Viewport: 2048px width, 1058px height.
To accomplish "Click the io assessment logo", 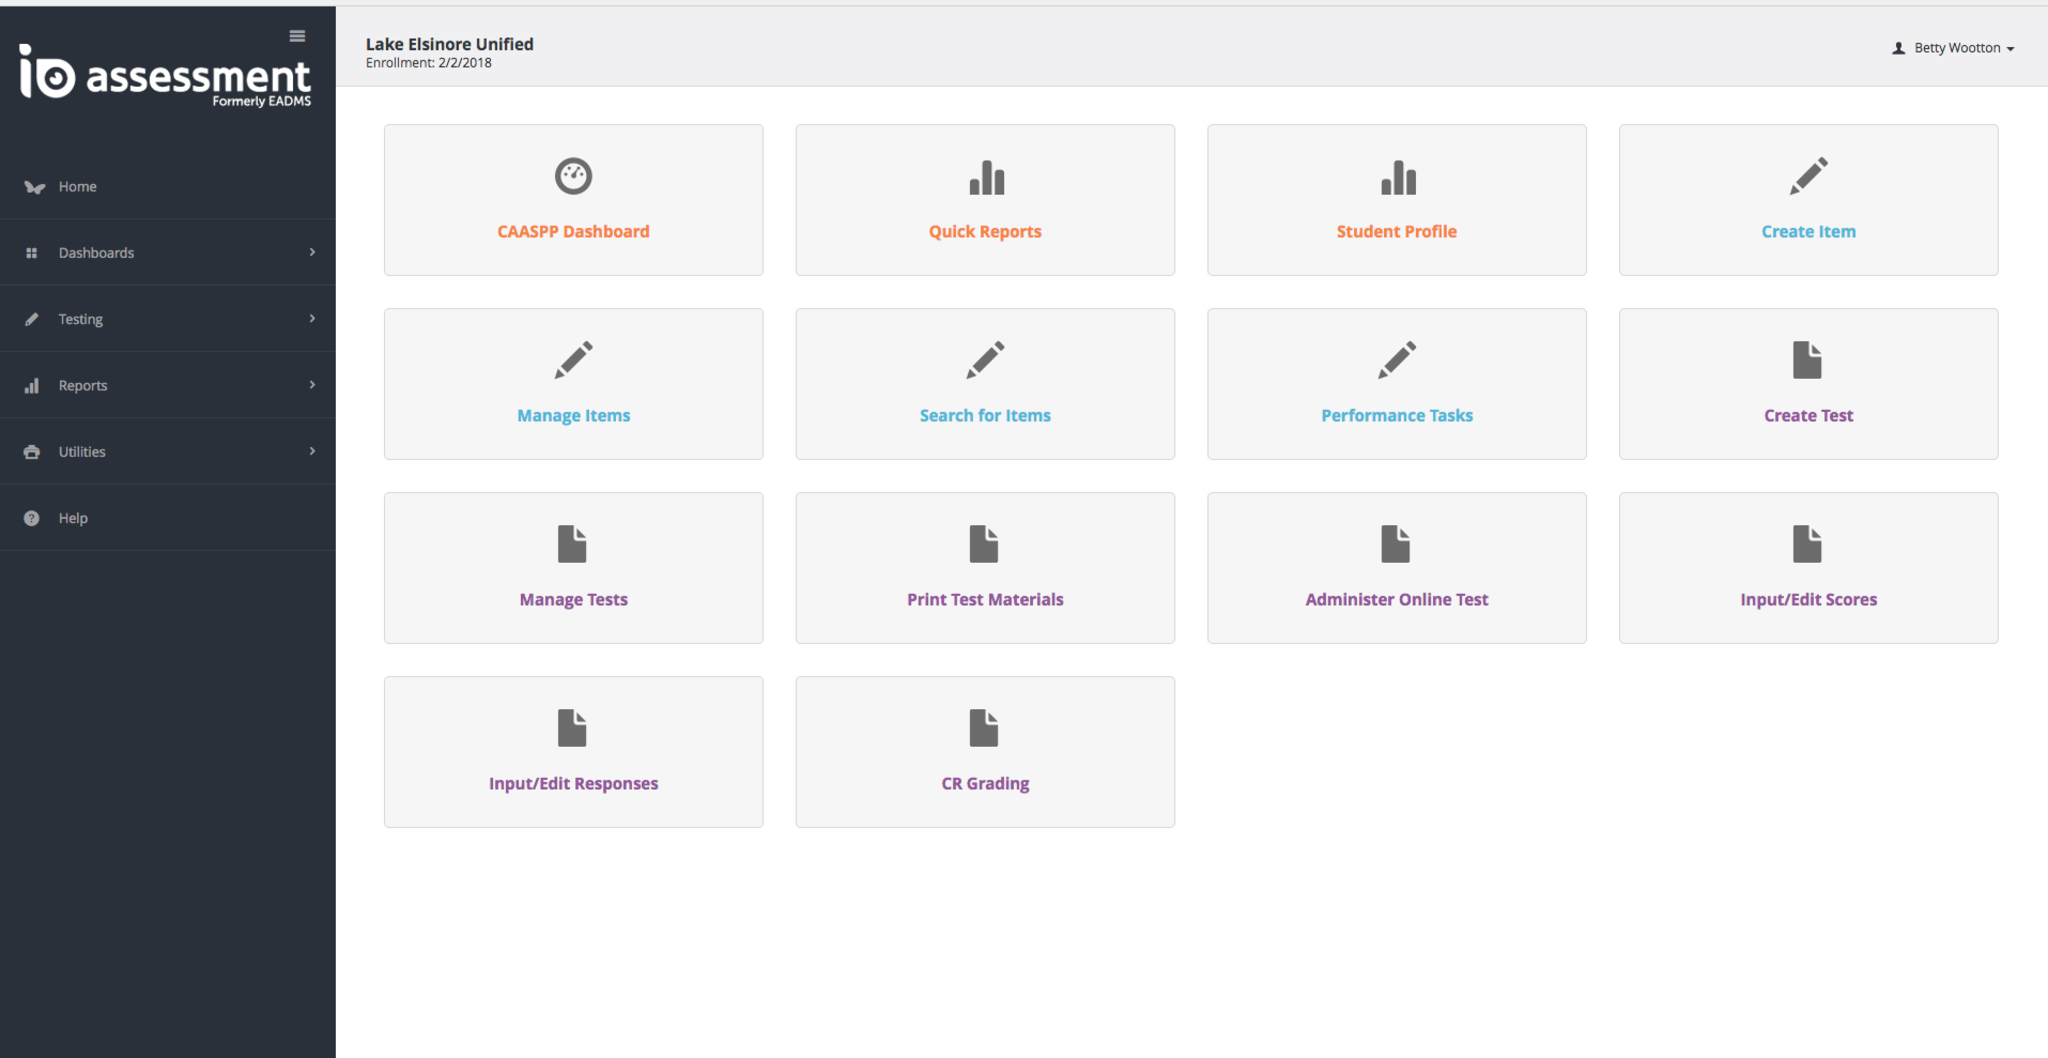I will pyautogui.click(x=166, y=75).
